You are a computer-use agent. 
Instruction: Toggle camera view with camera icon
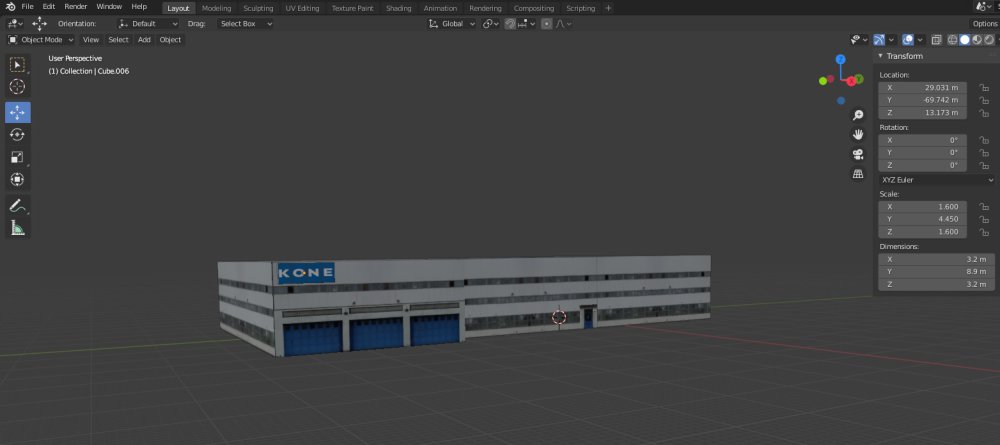point(858,154)
